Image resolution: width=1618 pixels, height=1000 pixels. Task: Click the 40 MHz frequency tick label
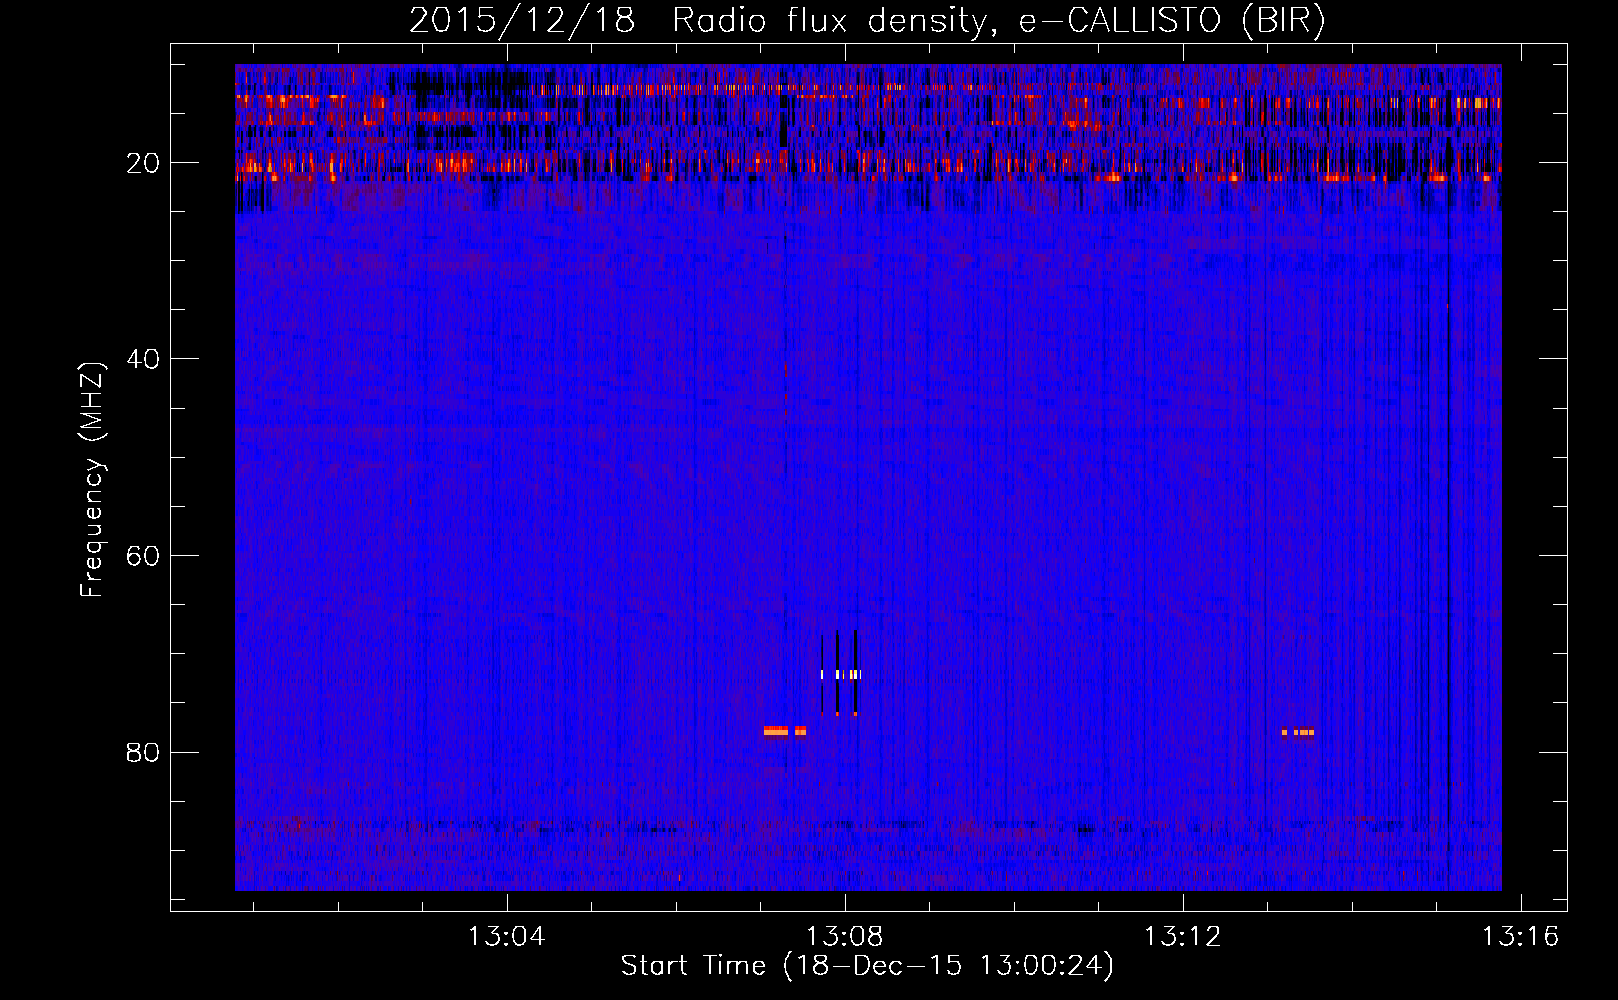[143, 359]
